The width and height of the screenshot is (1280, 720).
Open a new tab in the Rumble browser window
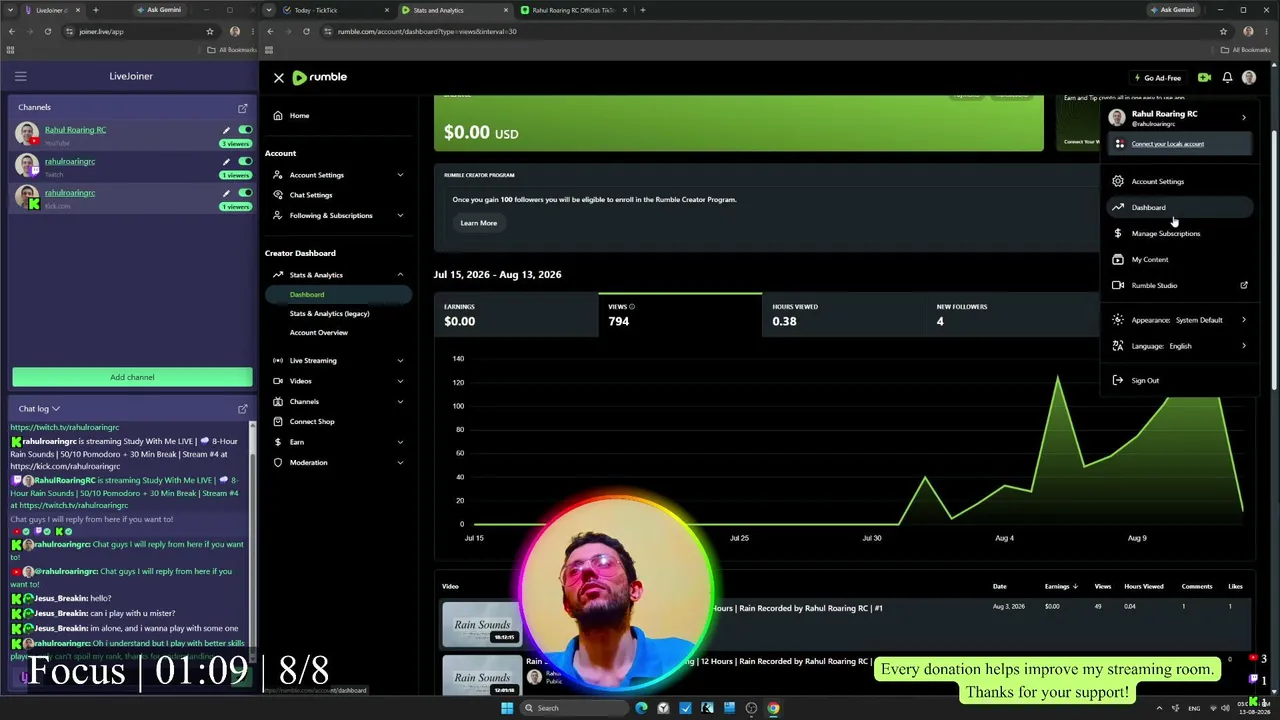pos(642,10)
